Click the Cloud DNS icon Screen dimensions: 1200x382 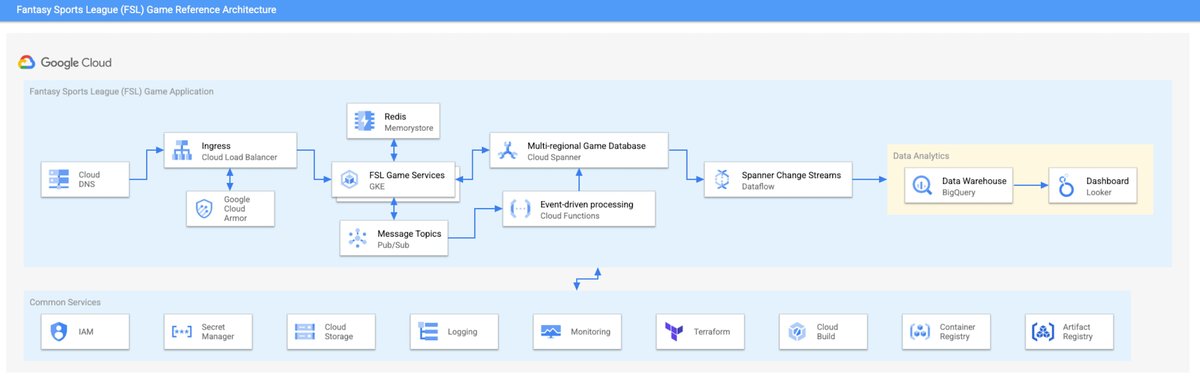click(59, 180)
